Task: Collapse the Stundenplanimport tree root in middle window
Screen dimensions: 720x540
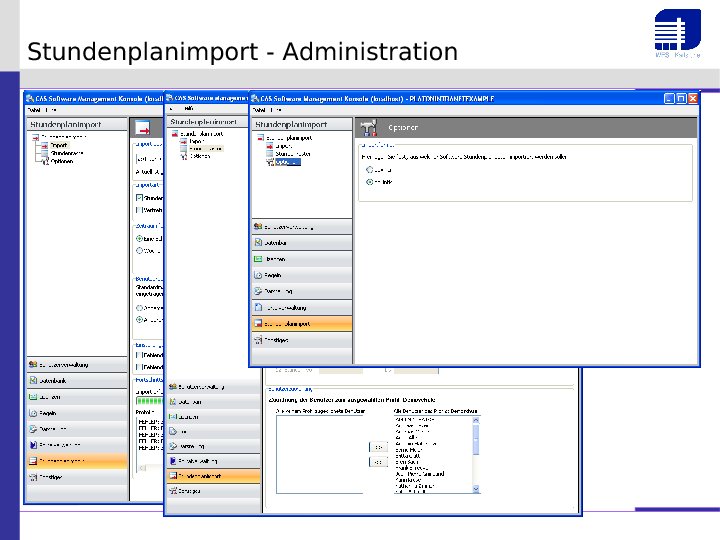Action: (x=174, y=133)
